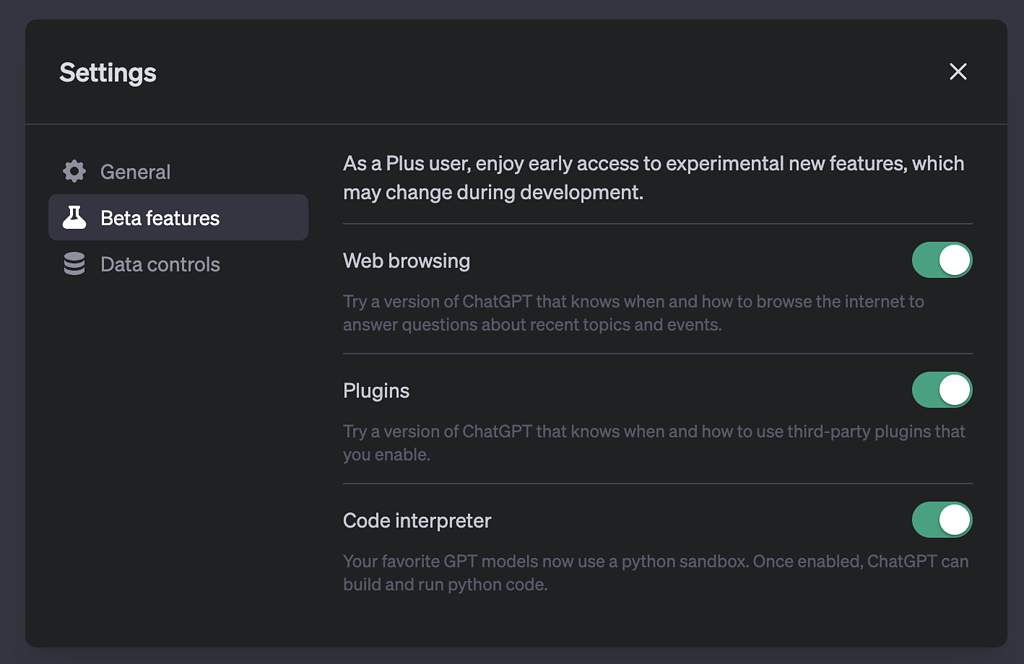The image size is (1024, 664).
Task: Click the cog icon in the settings sidebar
Action: coord(74,171)
